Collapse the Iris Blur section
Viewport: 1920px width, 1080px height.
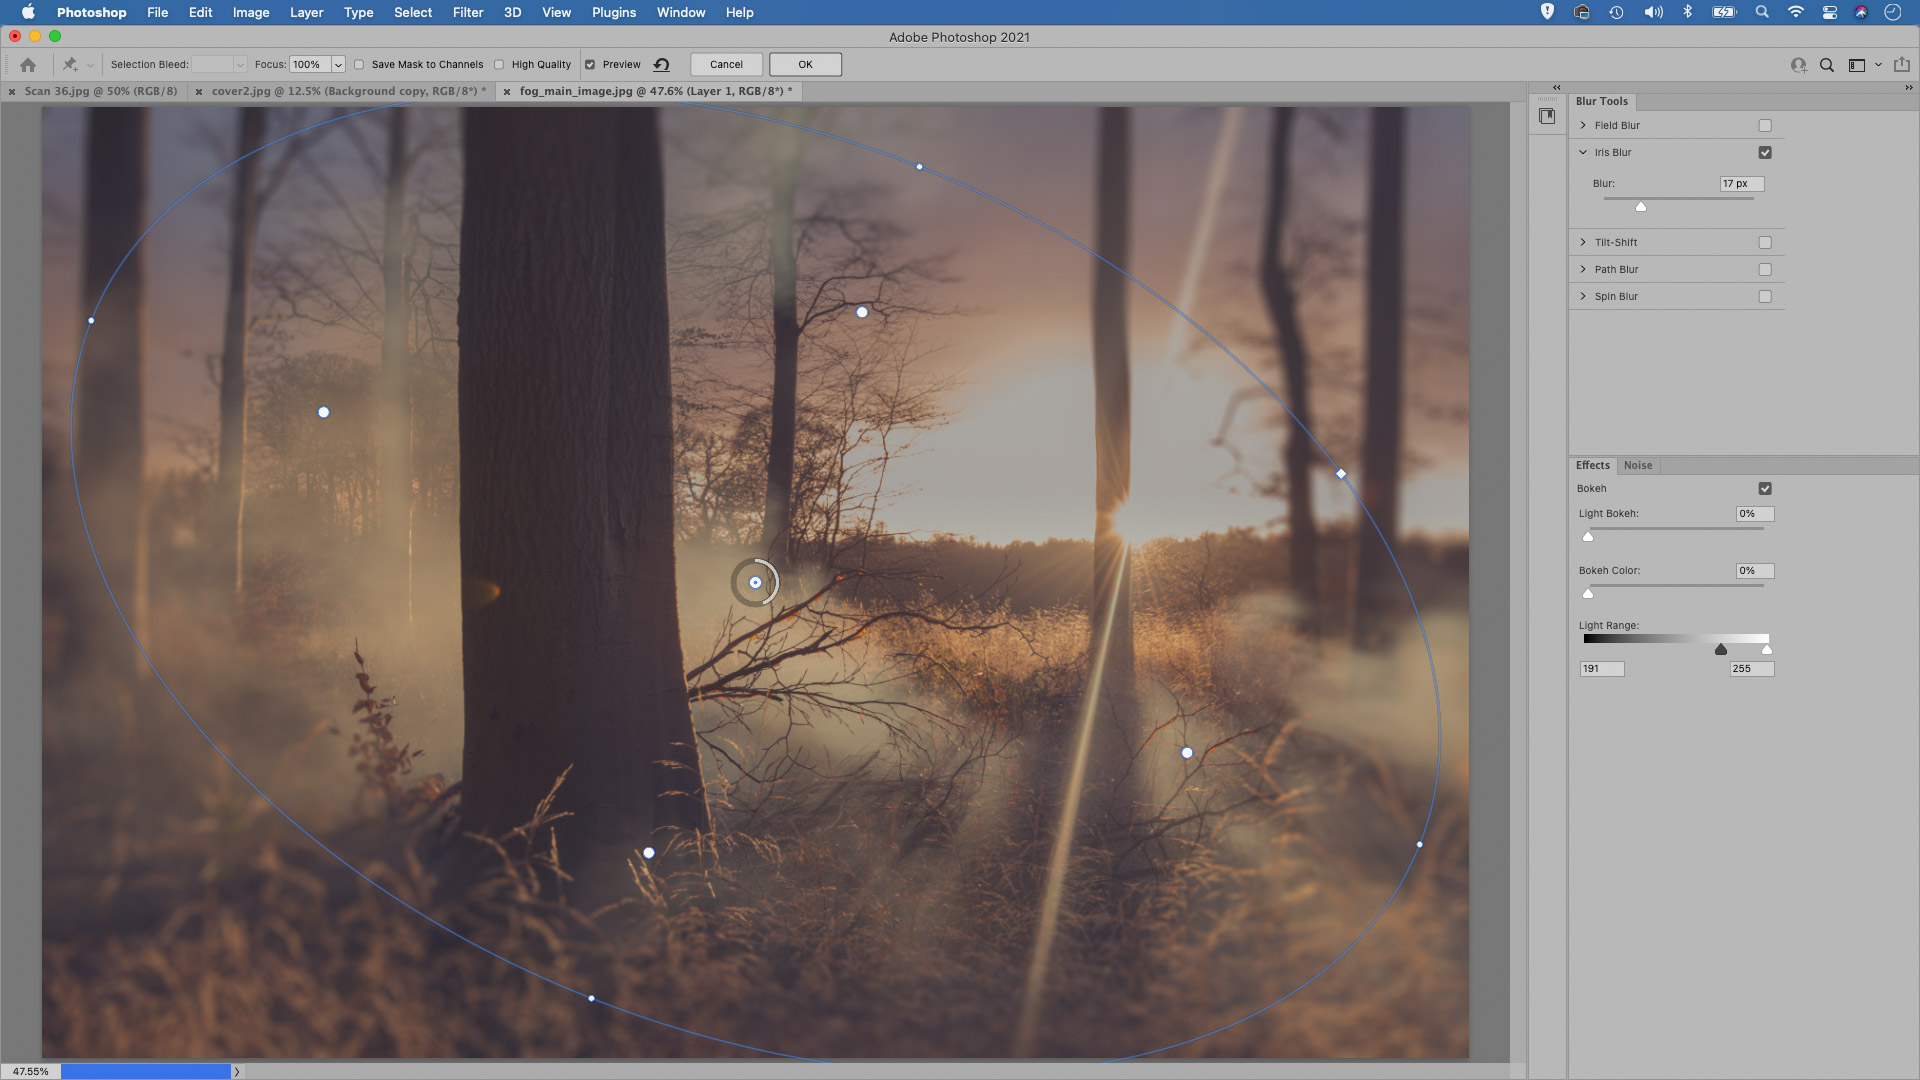click(1583, 153)
